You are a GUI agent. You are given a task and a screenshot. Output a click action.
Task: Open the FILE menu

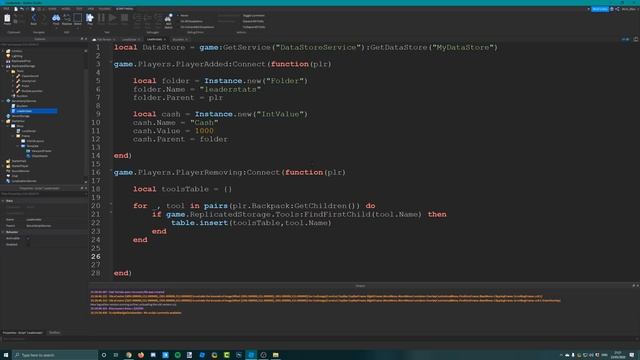click(x=6, y=9)
